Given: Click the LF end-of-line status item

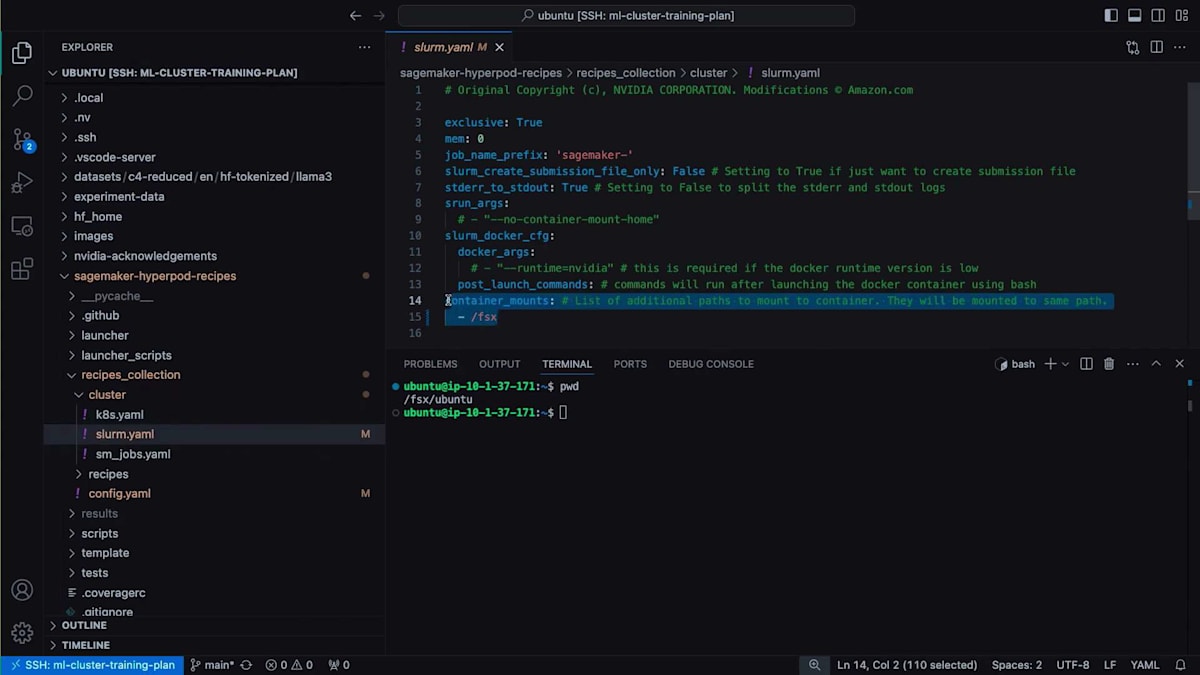Looking at the screenshot, I should (x=1110, y=665).
